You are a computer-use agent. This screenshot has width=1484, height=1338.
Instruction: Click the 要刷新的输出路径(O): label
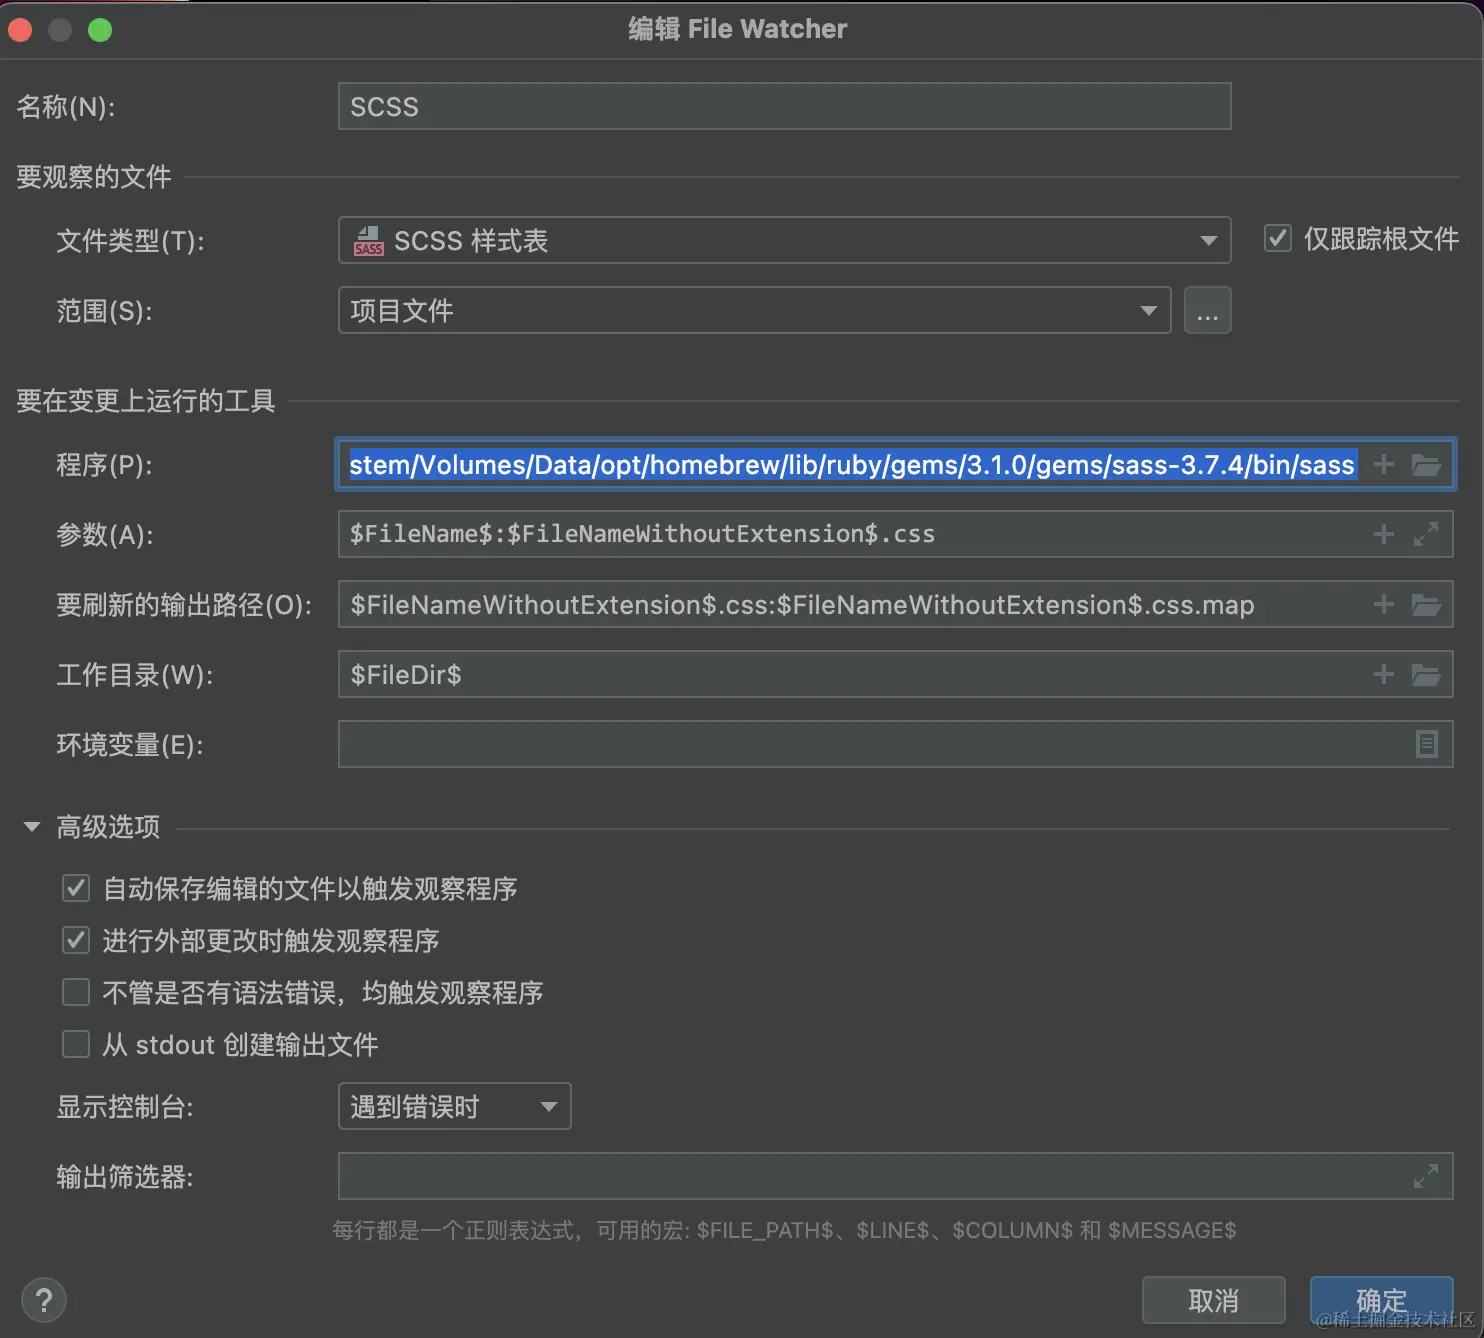(x=184, y=605)
